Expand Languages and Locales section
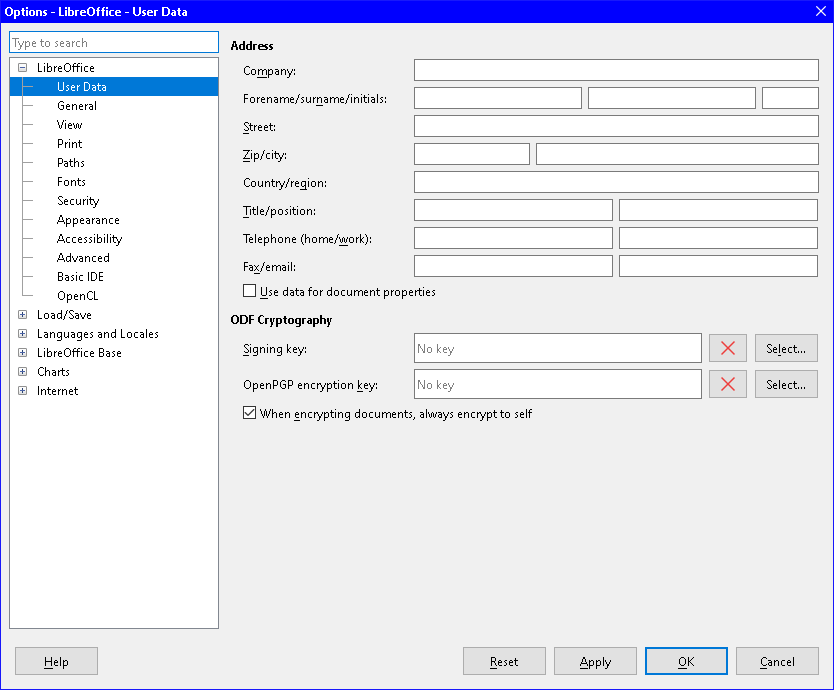Screen dimensions: 834x690 (22, 334)
